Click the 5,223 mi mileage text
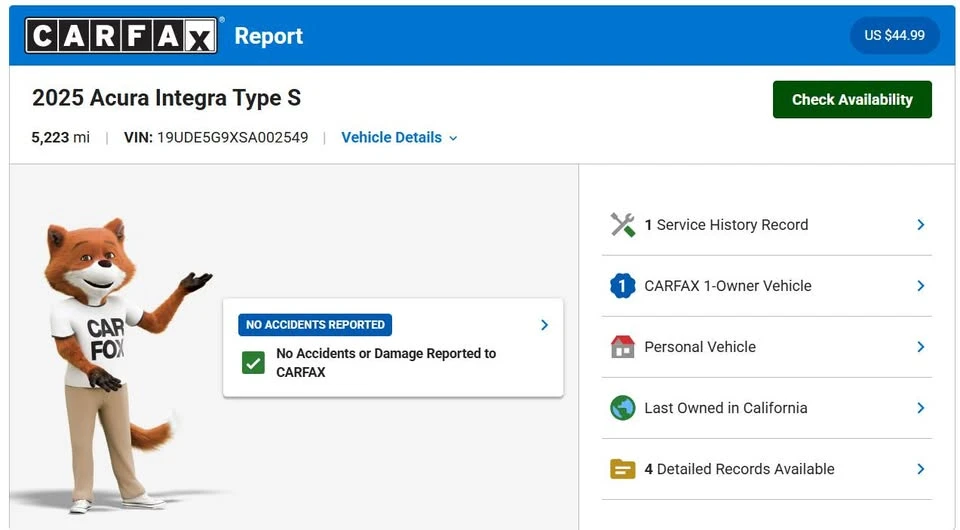Image resolution: width=960 pixels, height=530 pixels. pos(61,138)
